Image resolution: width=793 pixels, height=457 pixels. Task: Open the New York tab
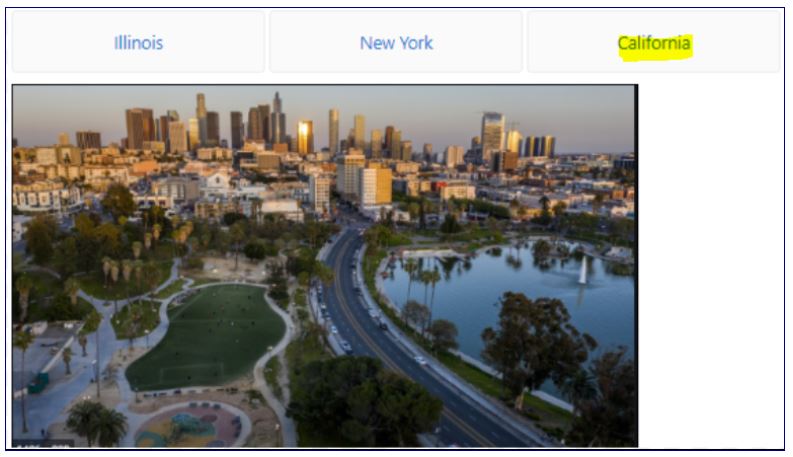[x=396, y=42]
